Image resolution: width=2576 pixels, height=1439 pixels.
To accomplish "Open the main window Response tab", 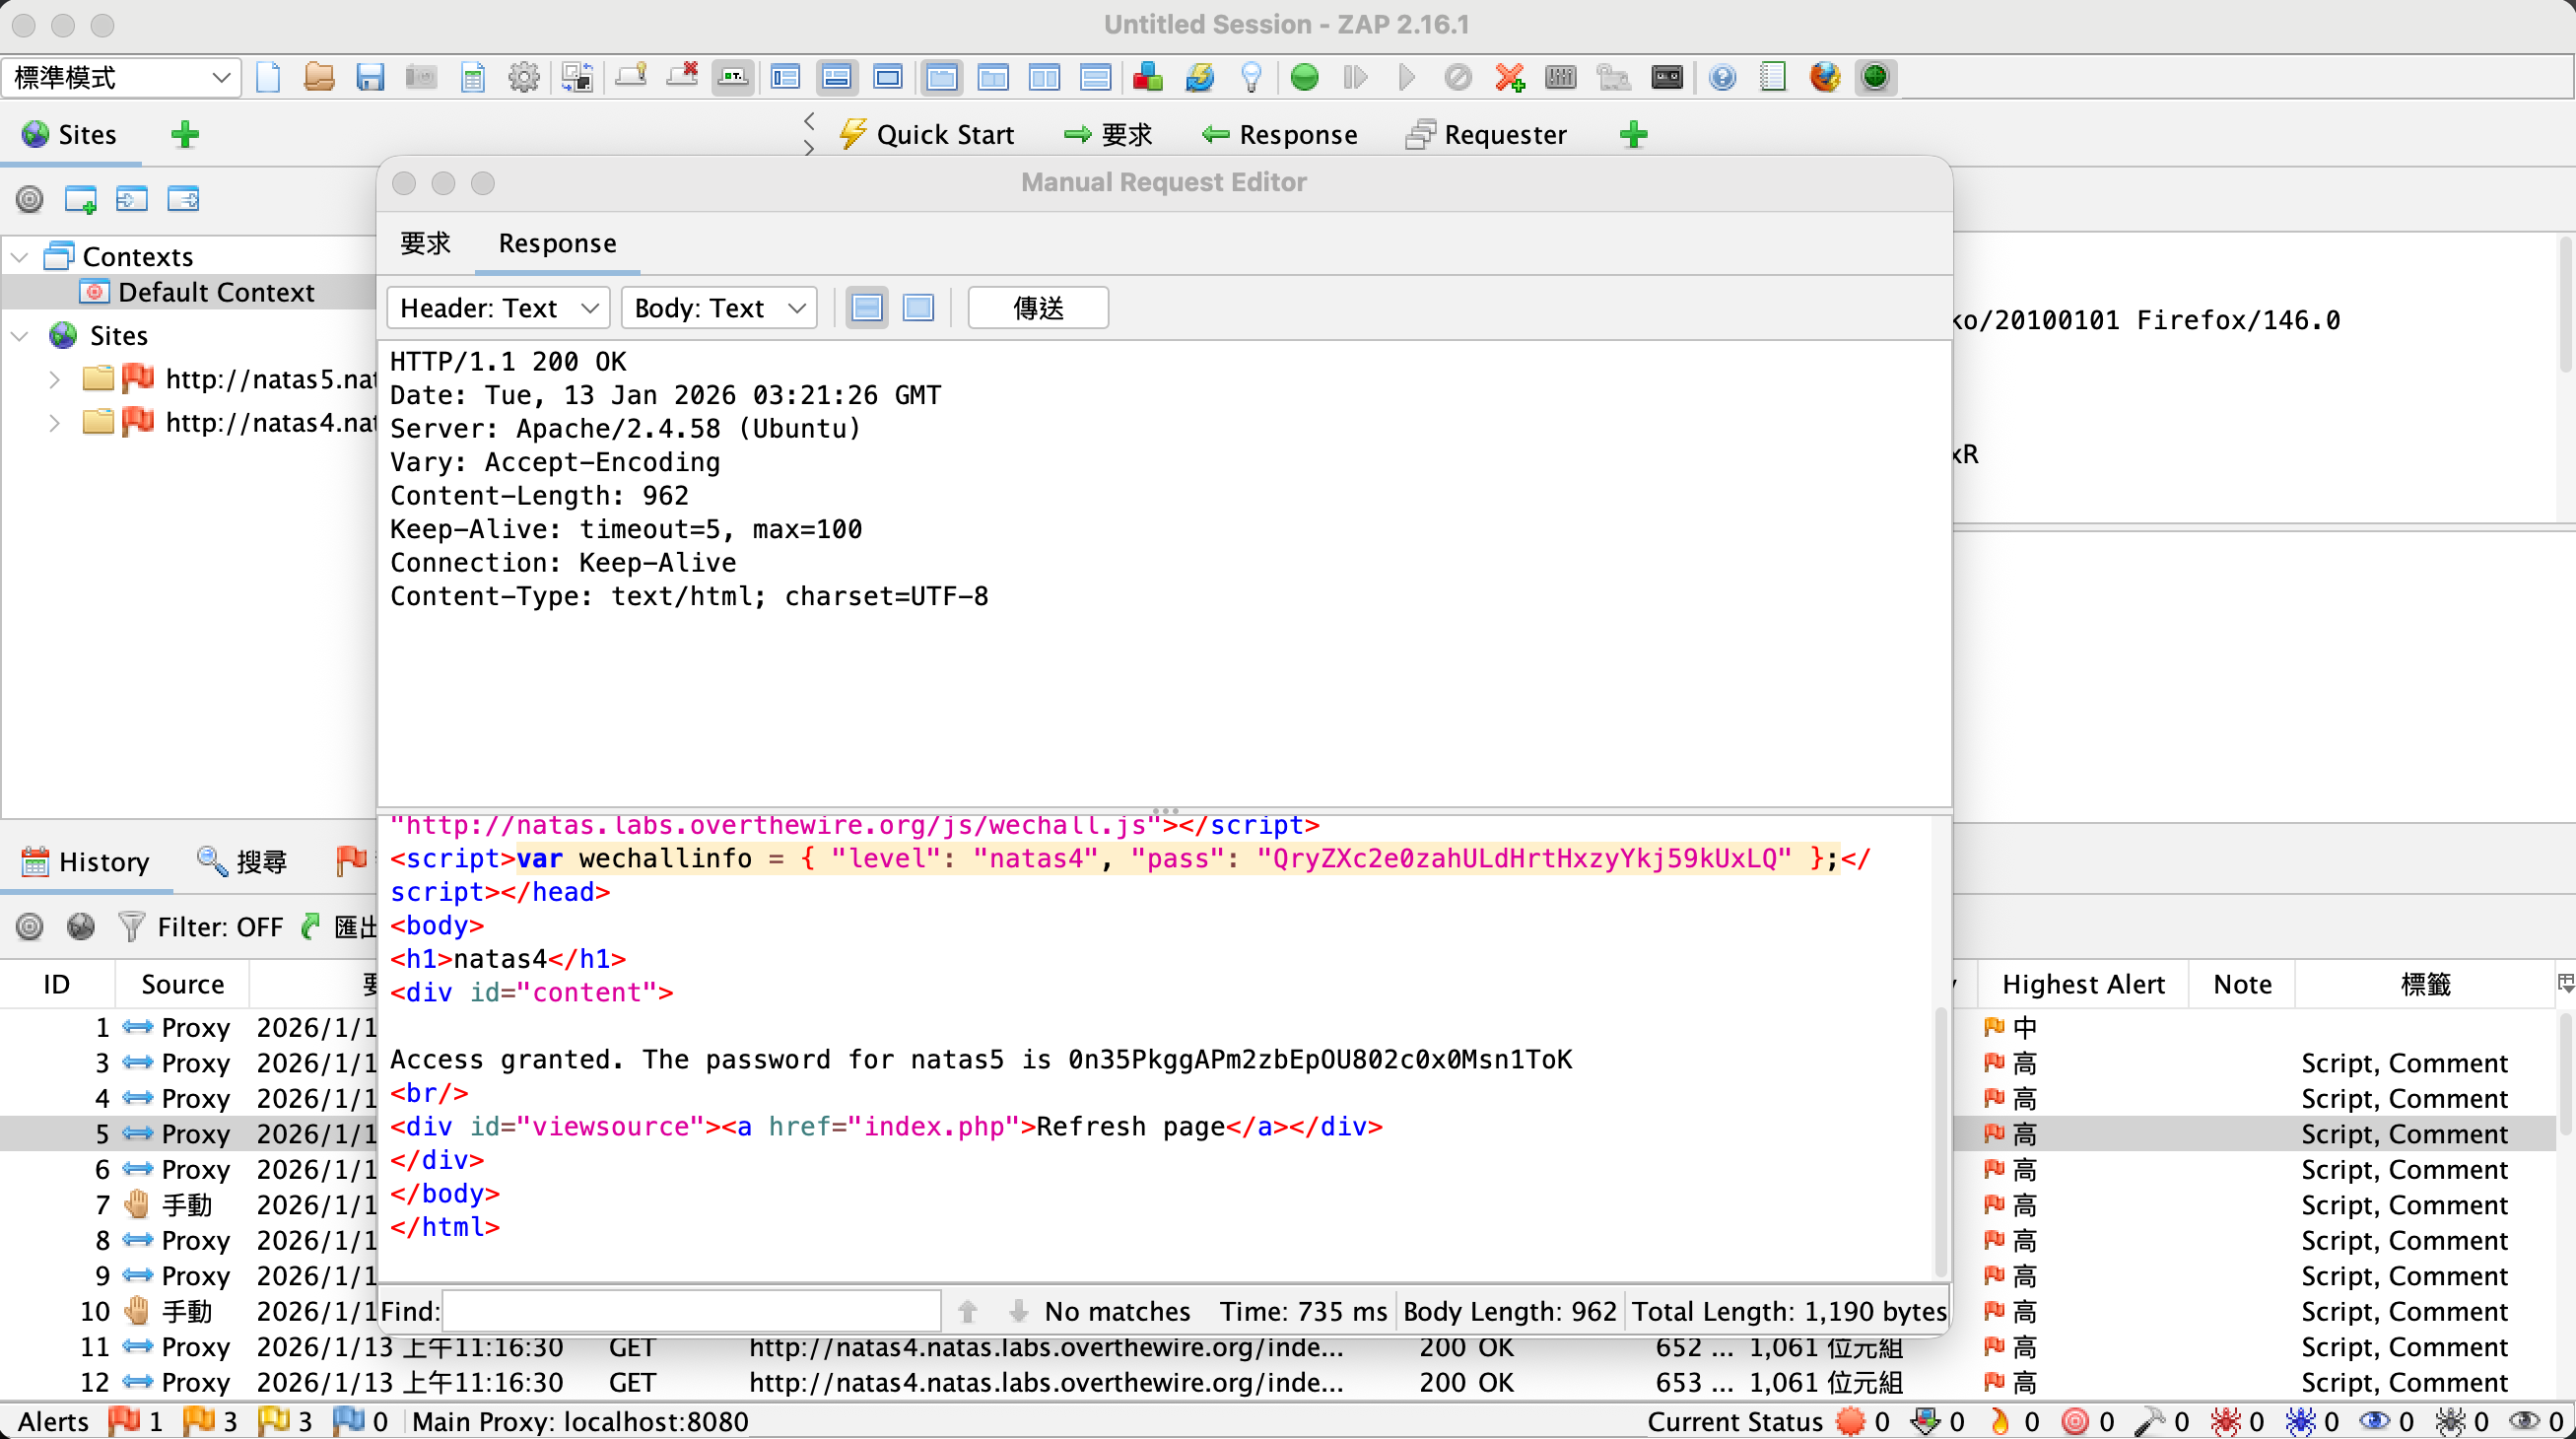I will point(1280,135).
